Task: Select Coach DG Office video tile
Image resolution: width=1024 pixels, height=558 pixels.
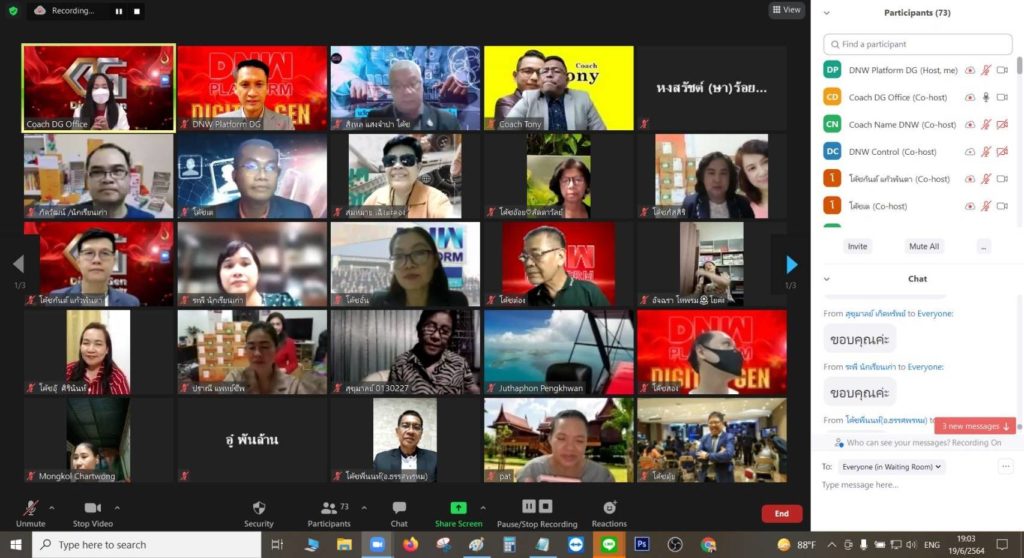Action: click(99, 88)
